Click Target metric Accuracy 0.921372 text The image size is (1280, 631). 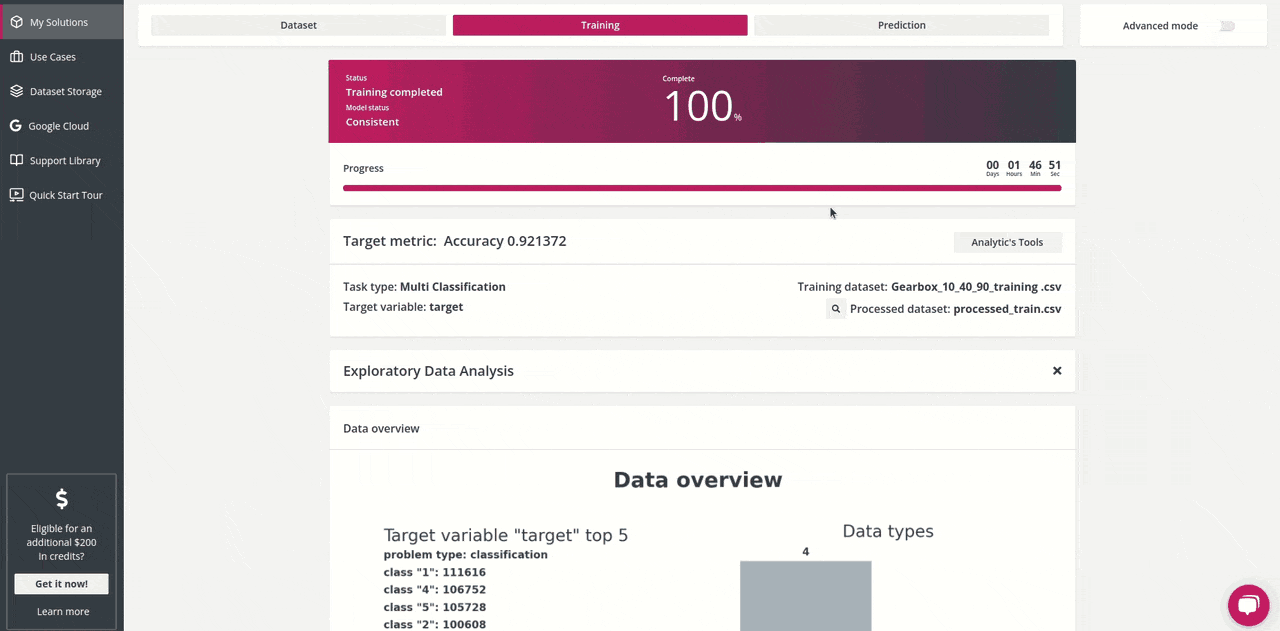pos(454,241)
